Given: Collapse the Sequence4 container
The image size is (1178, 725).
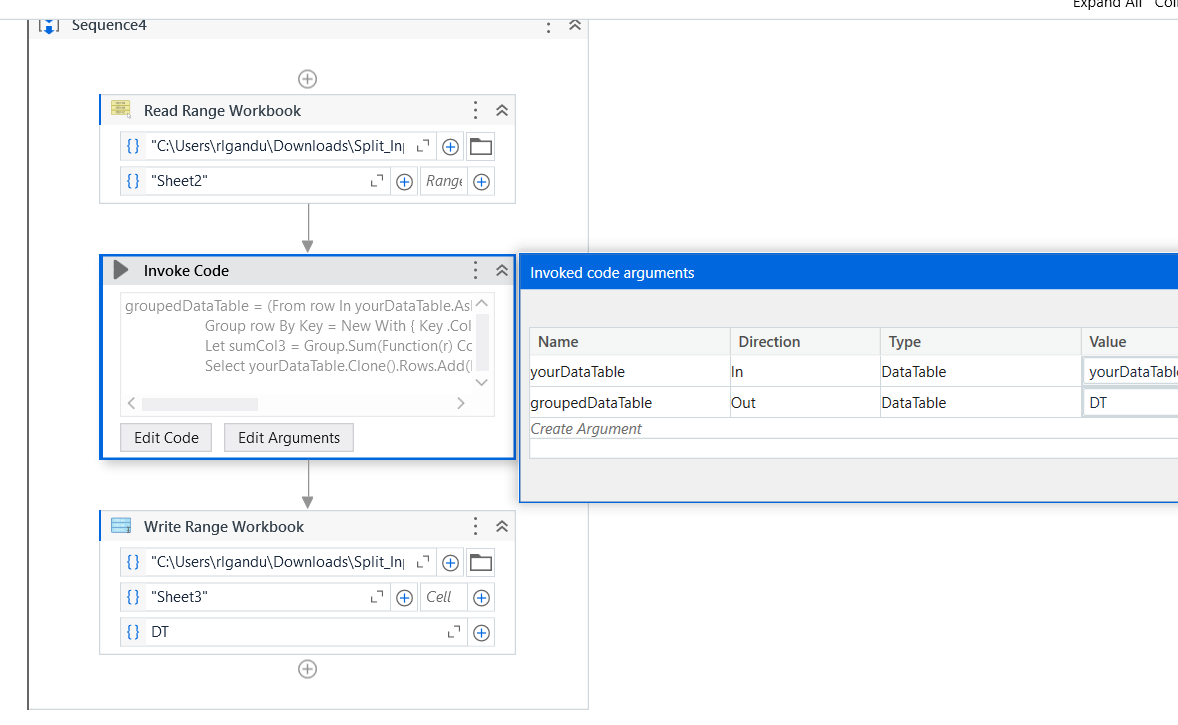Looking at the screenshot, I should click(x=575, y=25).
